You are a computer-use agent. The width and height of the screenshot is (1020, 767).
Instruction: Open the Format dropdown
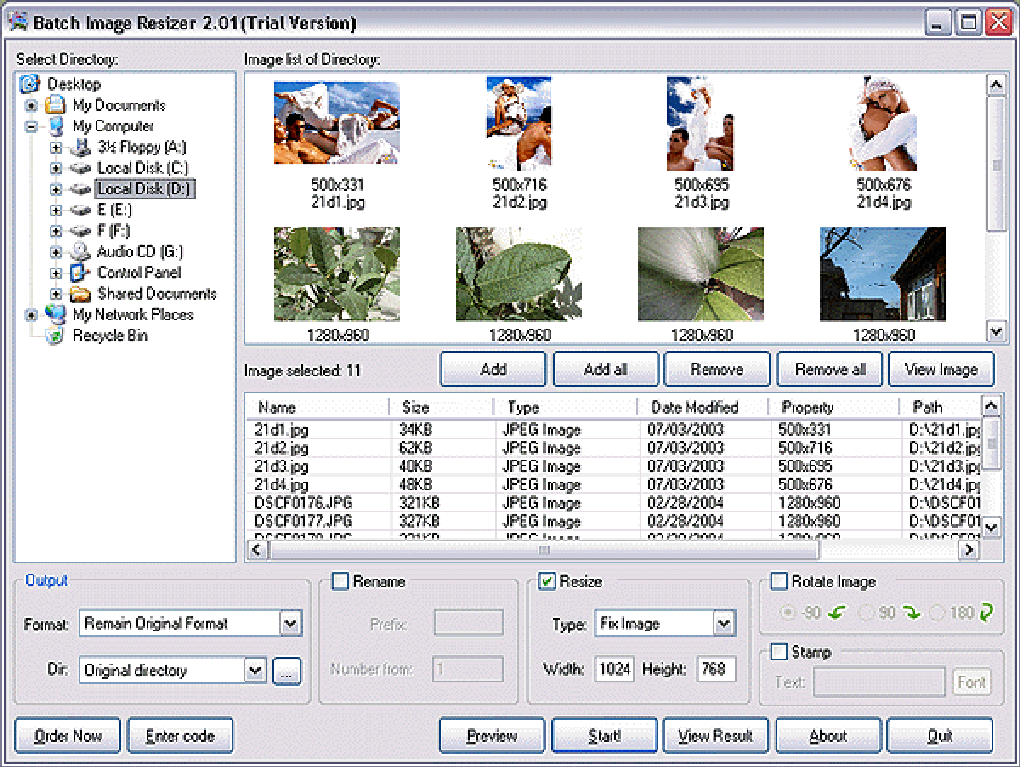pyautogui.click(x=290, y=623)
